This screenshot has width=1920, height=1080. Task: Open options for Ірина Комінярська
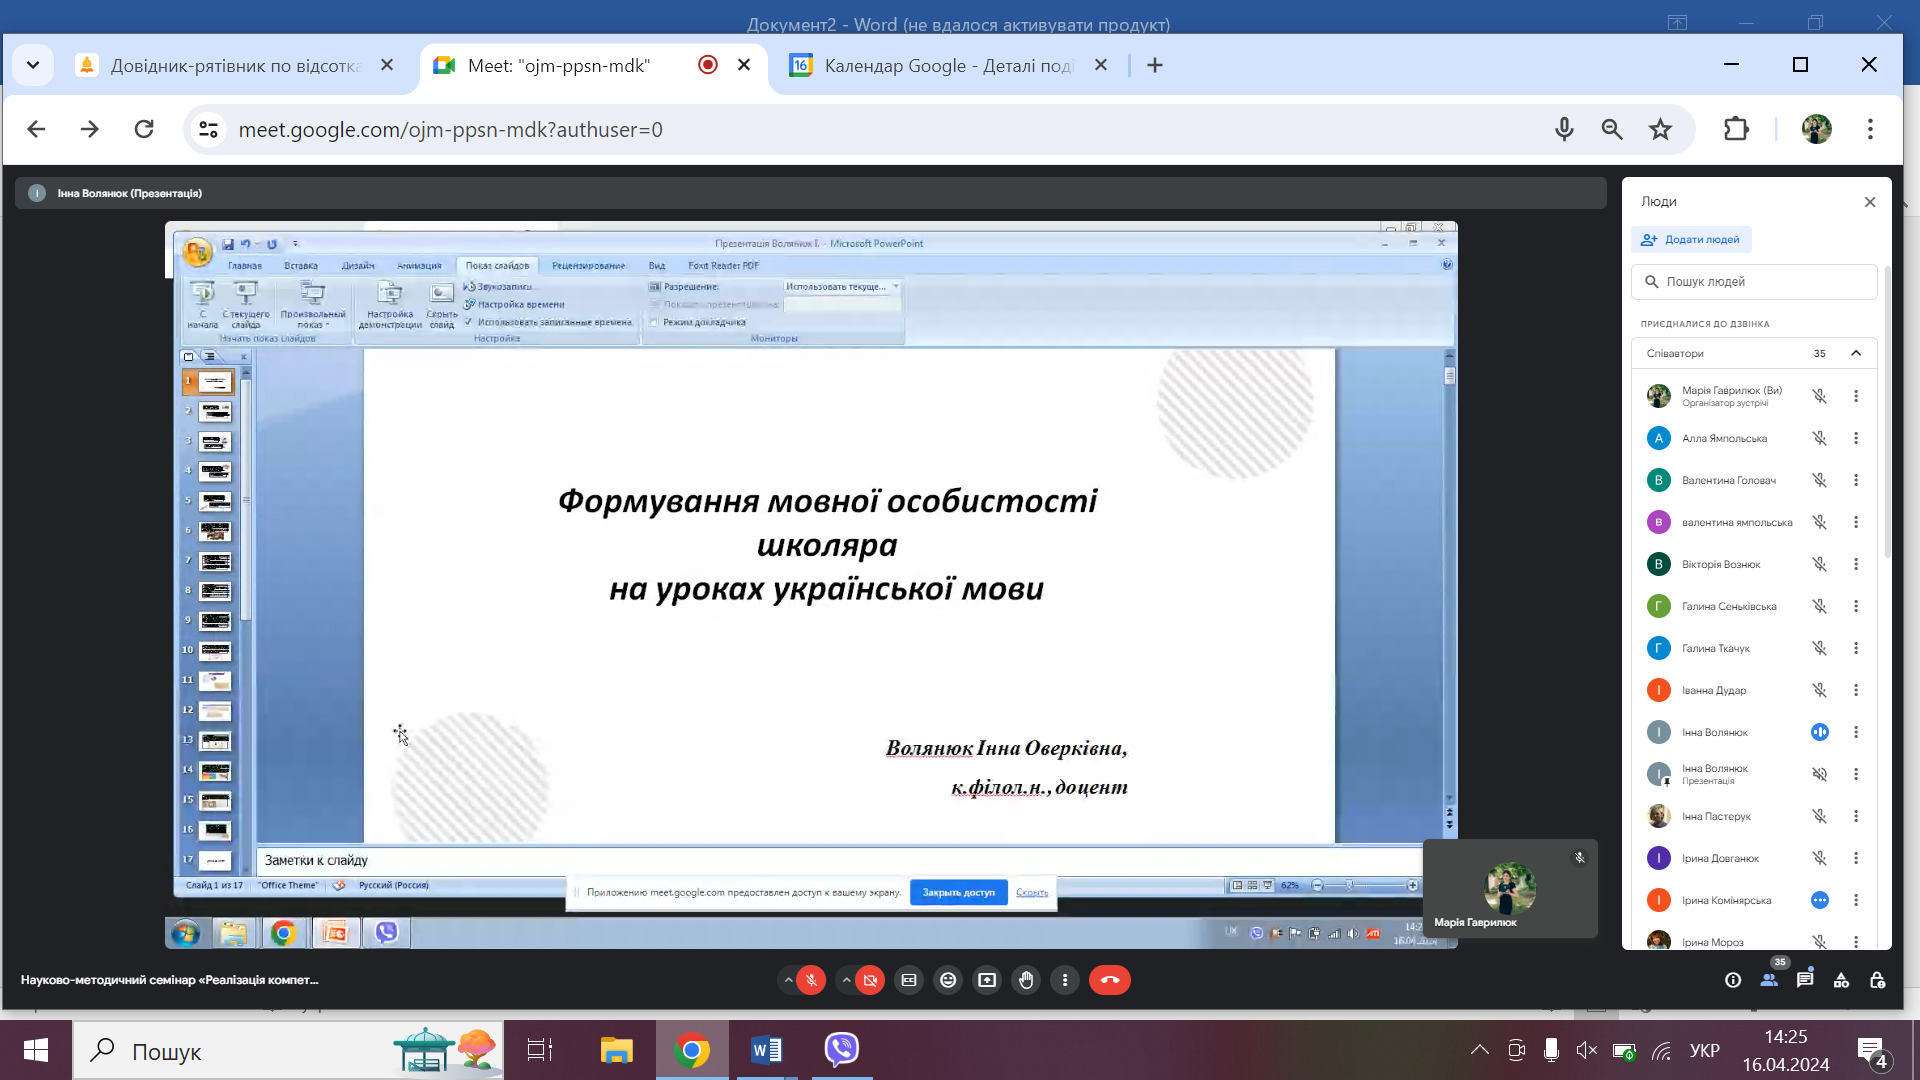[1856, 900]
